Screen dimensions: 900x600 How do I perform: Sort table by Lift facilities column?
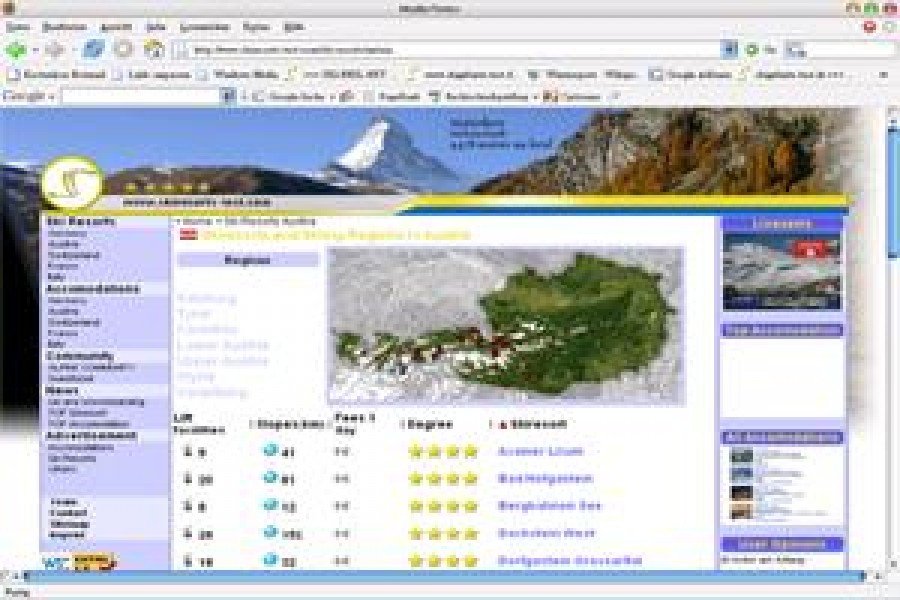click(x=198, y=424)
